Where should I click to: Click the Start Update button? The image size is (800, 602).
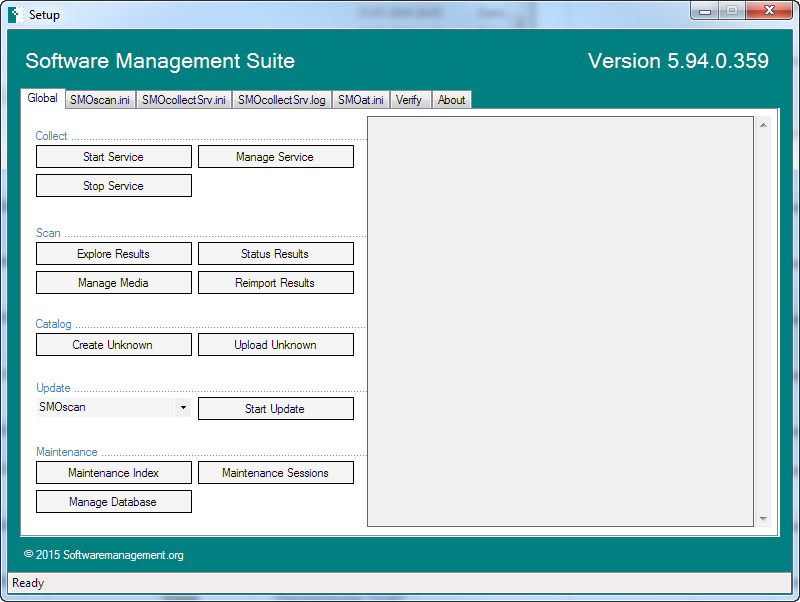(275, 409)
